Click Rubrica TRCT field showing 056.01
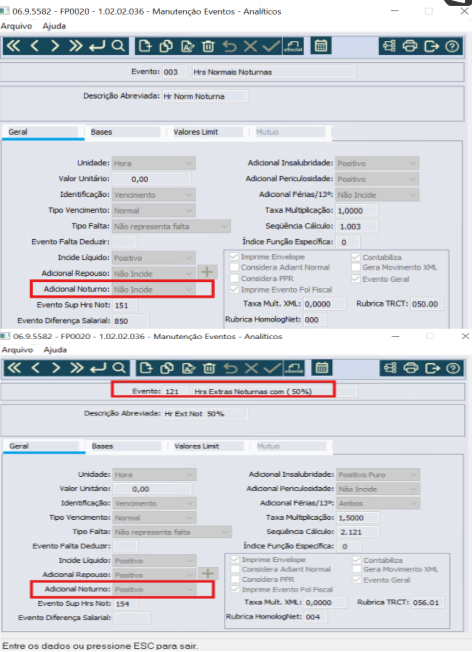This screenshot has width=472, height=652. (427, 602)
